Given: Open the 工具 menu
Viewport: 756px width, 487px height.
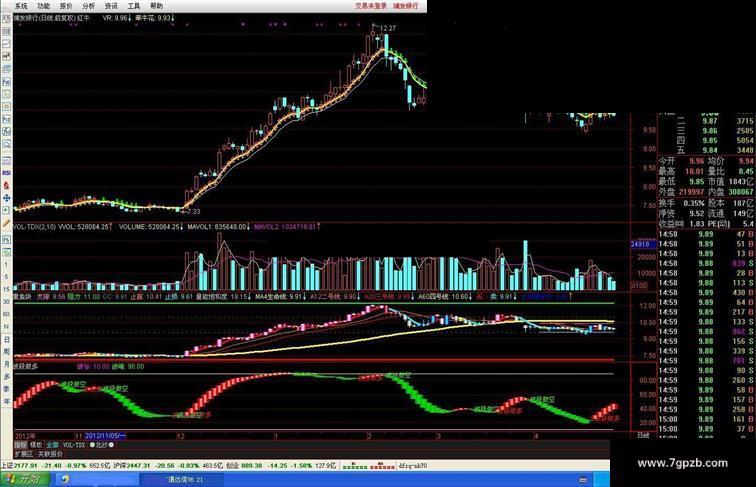Looking at the screenshot, I should (134, 6).
